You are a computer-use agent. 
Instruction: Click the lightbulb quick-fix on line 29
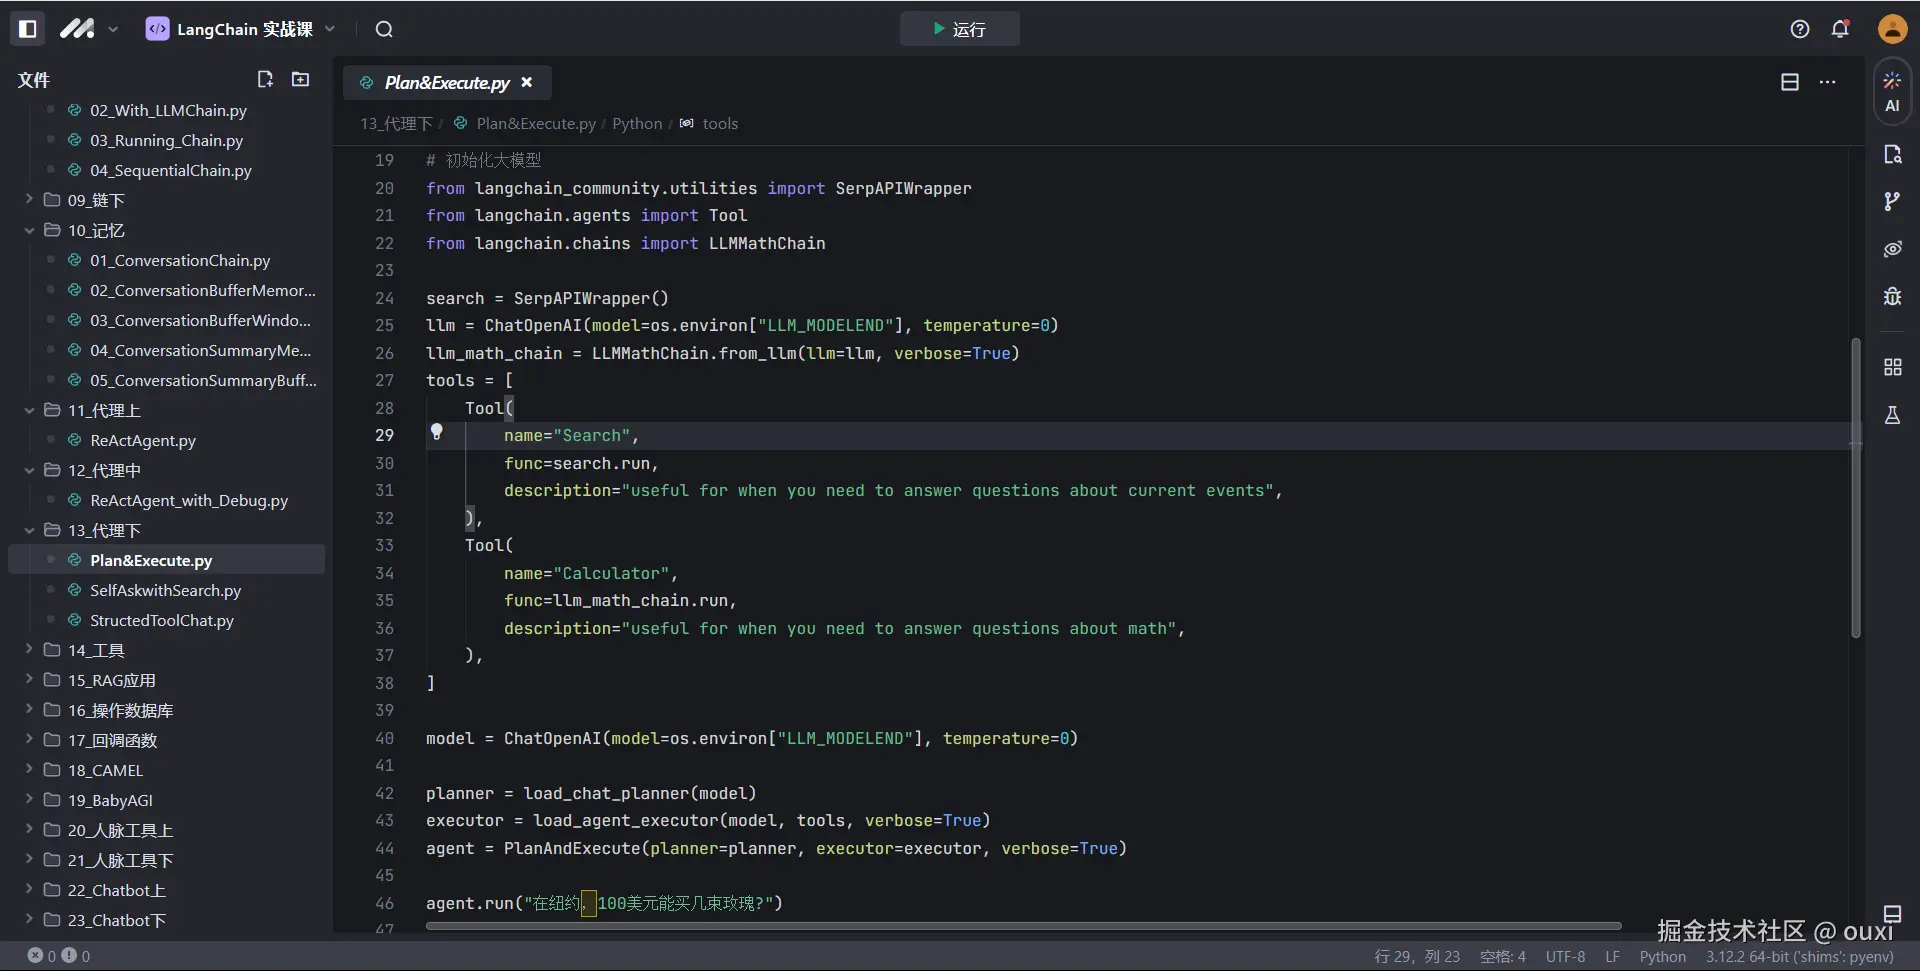click(437, 432)
